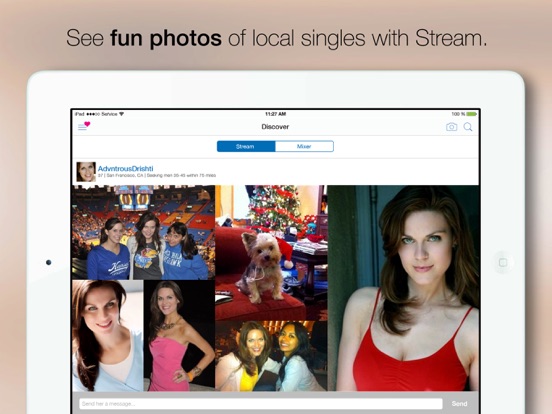Viewport: 552px width, 414px height.
Task: Tap the 11:27 AM clock in status bar
Action: click(x=275, y=114)
